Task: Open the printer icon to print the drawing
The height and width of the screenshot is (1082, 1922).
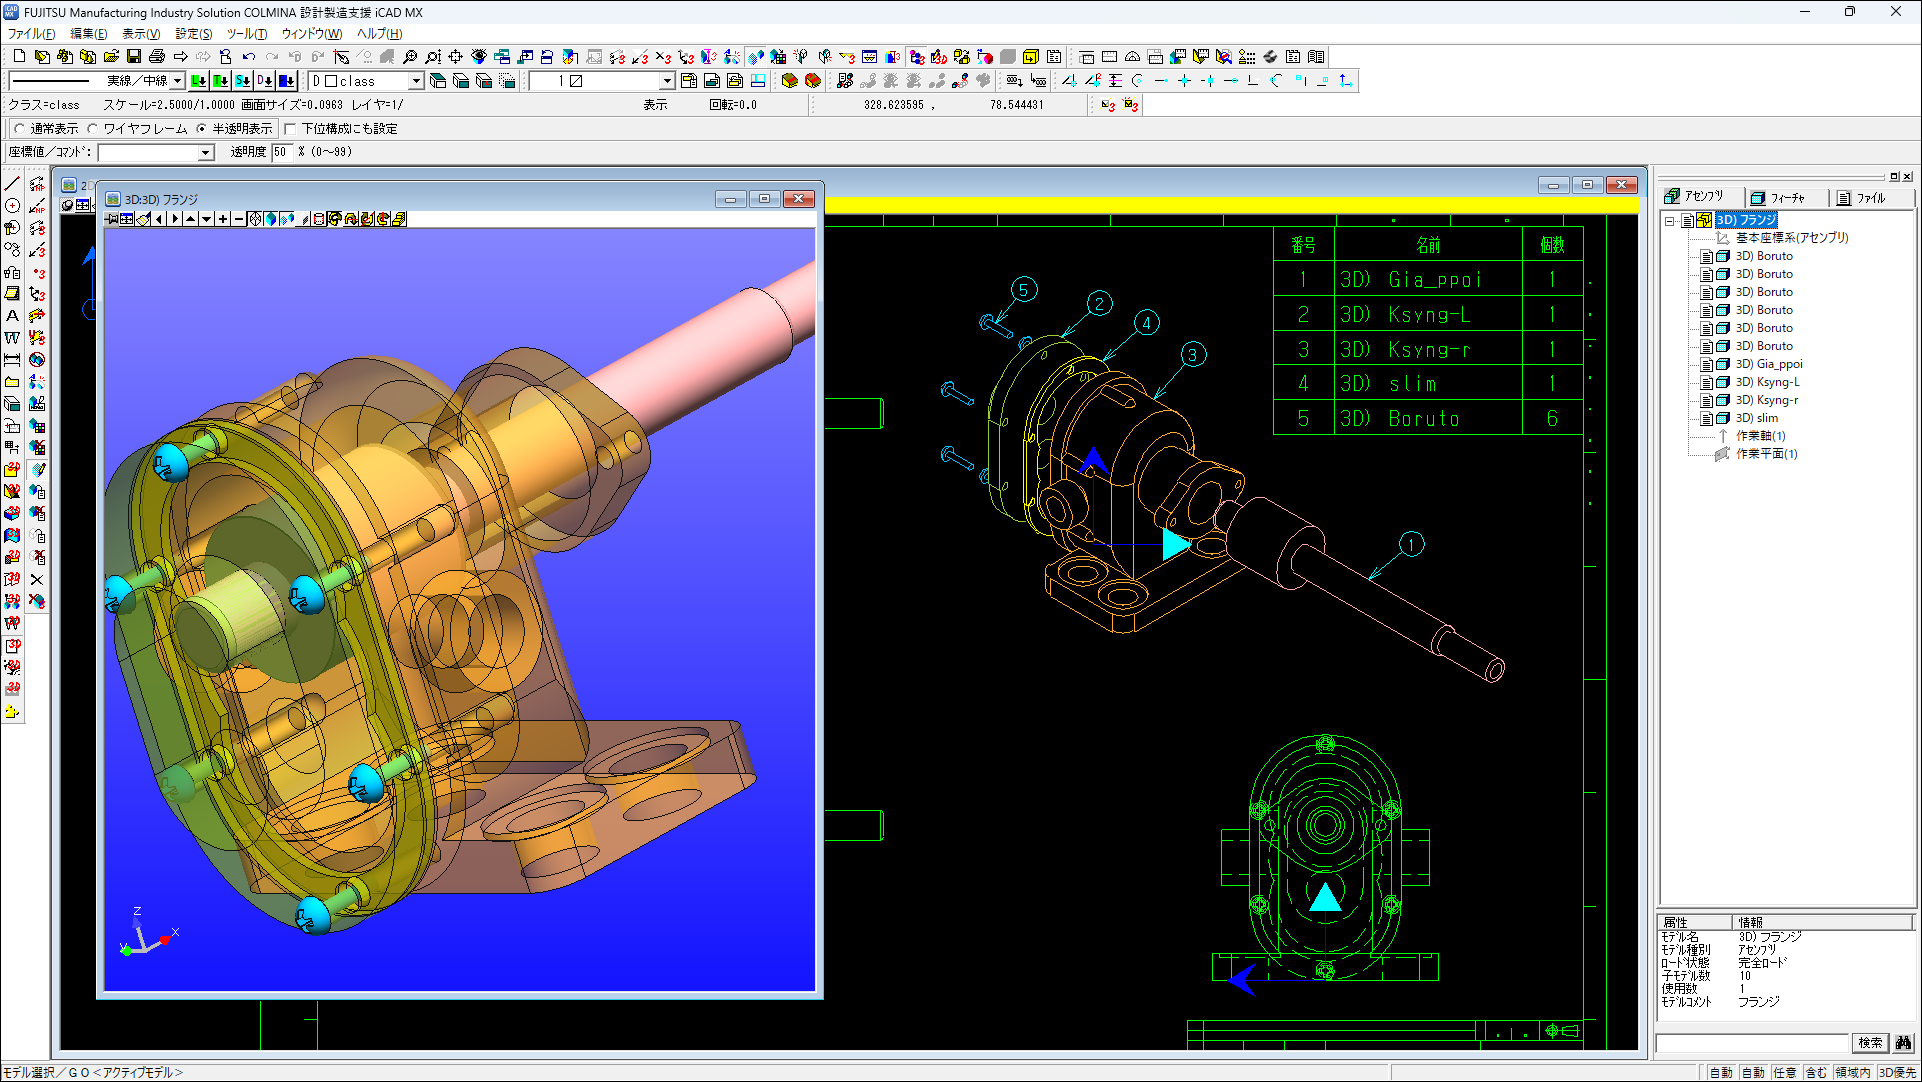Action: click(x=157, y=57)
